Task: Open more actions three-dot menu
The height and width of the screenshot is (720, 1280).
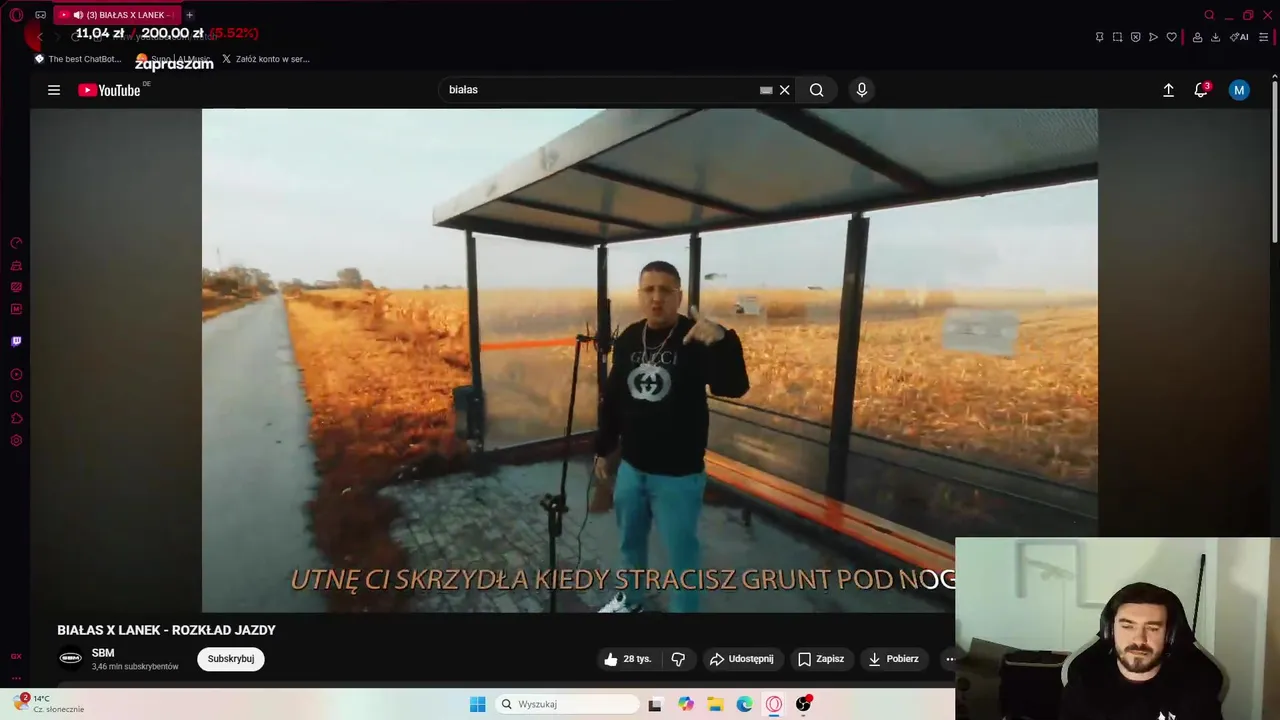Action: (x=950, y=659)
